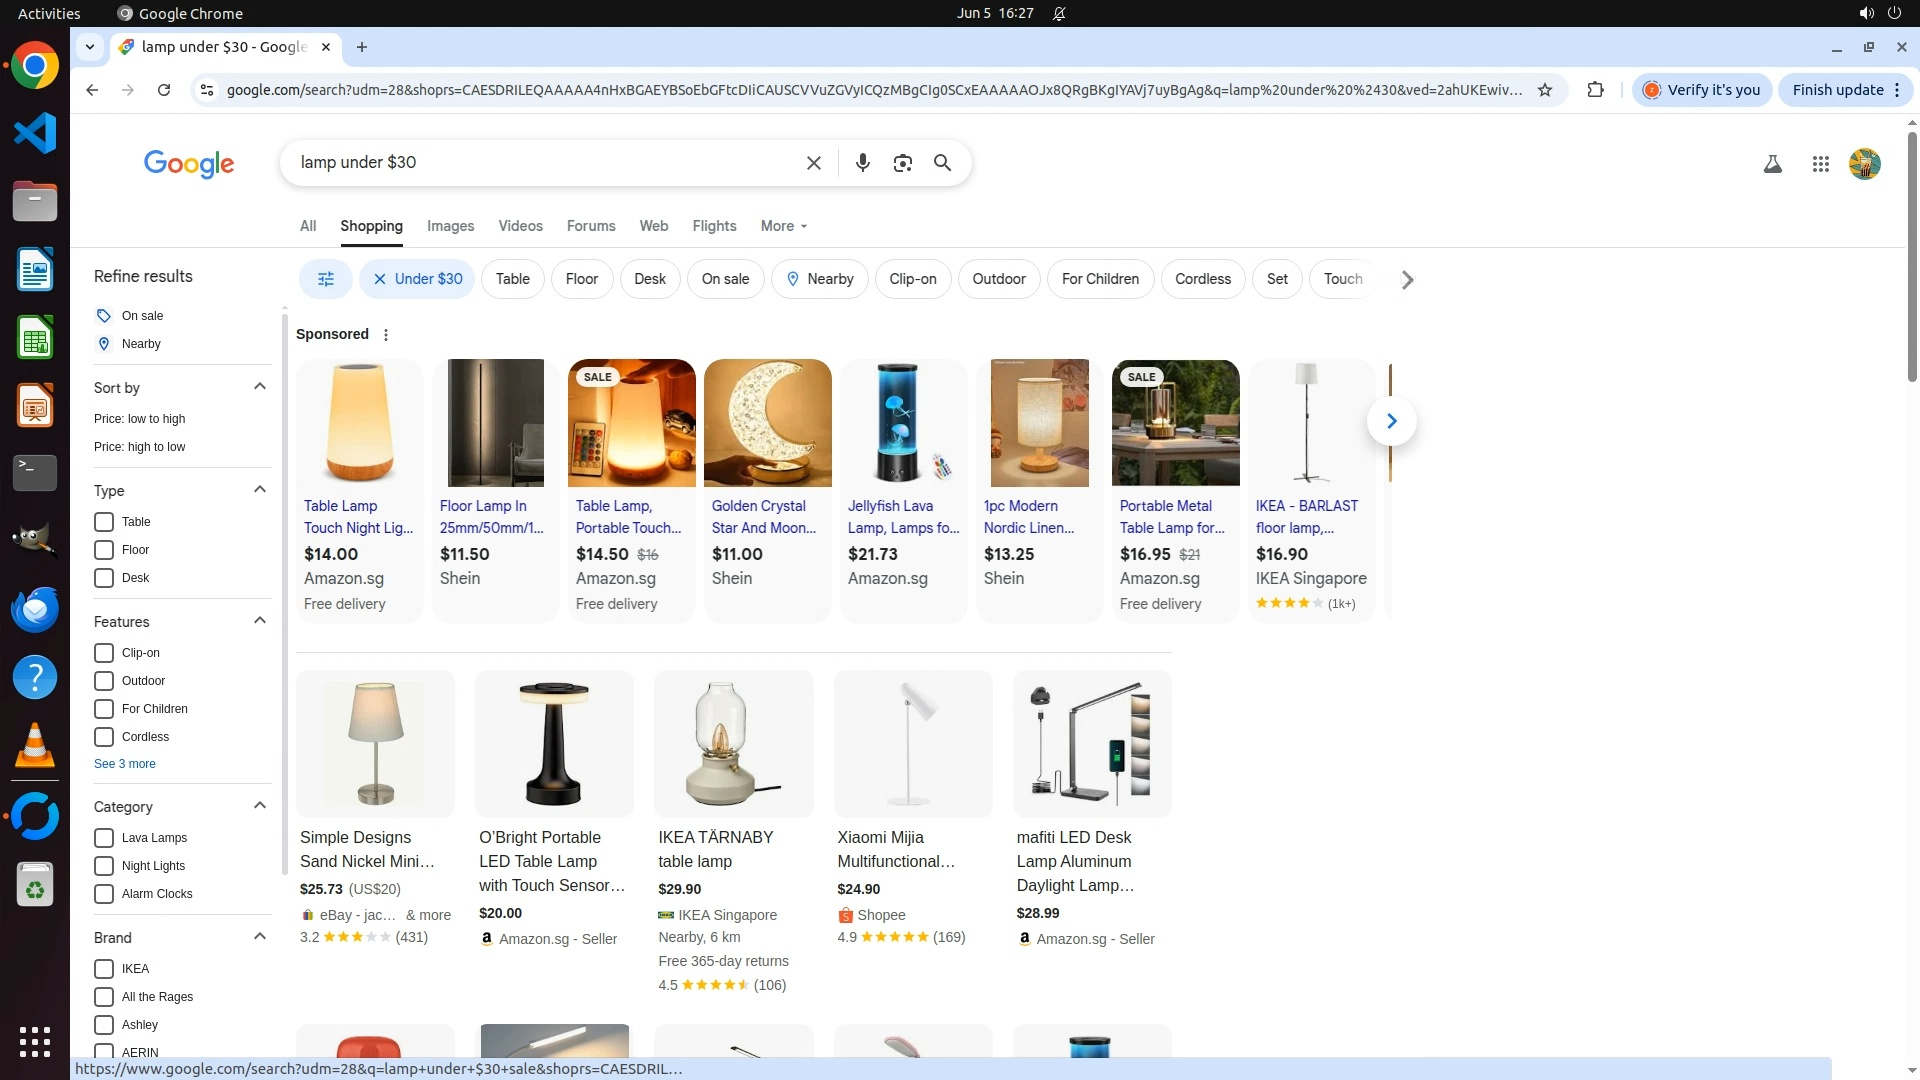Tick the IKEA brand checkbox

[104, 969]
